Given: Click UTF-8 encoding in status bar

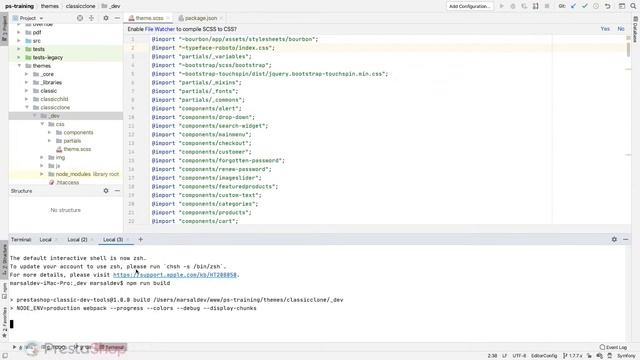Looking at the screenshot, I should (x=519, y=356).
